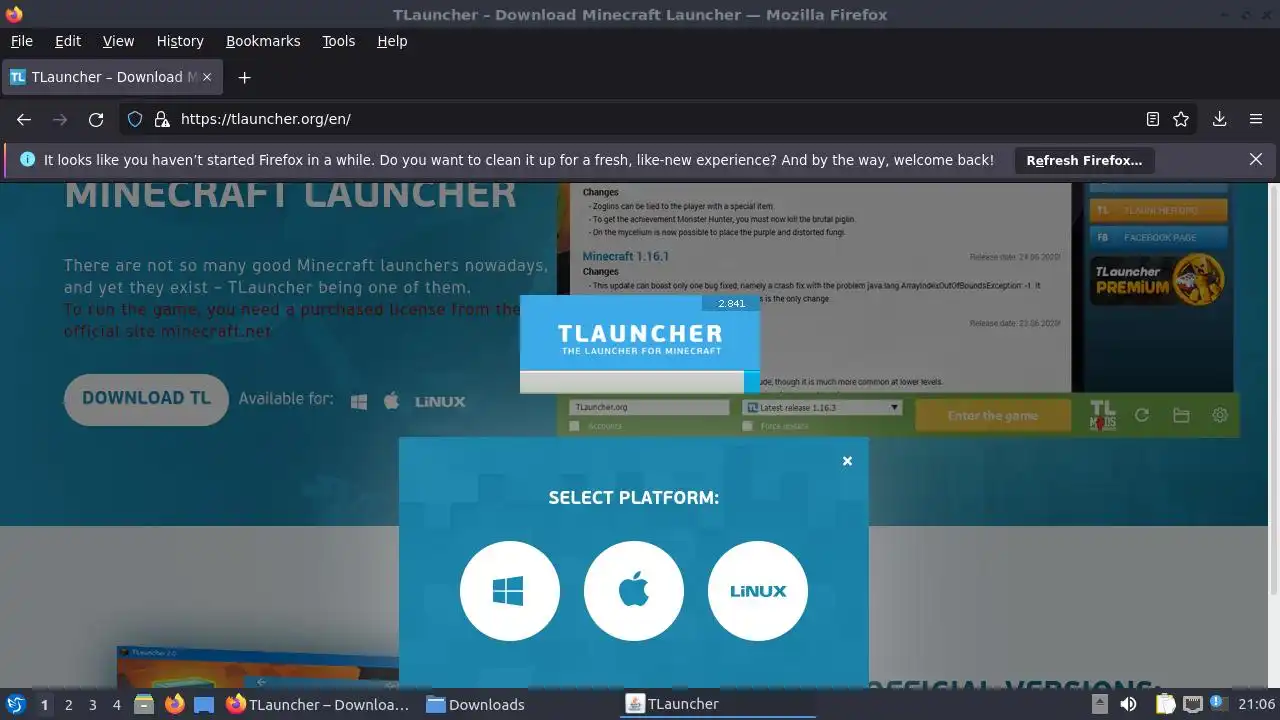This screenshot has width=1280, height=720.
Task: Expand hidden tray icons arrow in taskbar
Action: (x=1099, y=702)
